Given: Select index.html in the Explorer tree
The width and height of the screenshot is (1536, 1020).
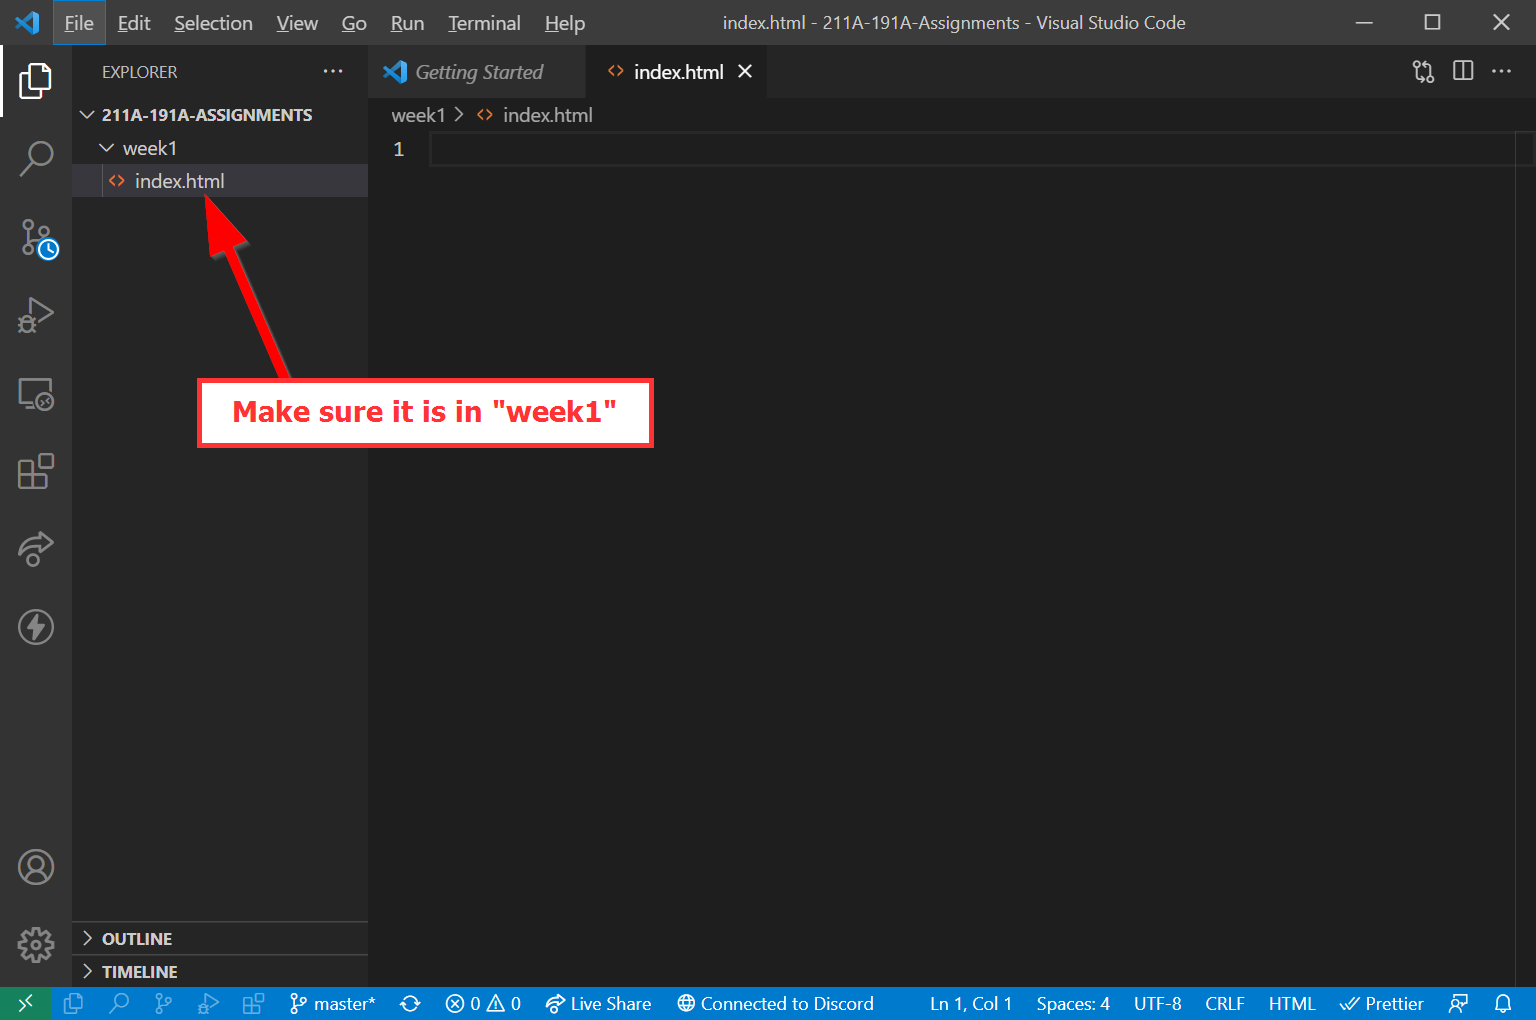Looking at the screenshot, I should (x=179, y=181).
